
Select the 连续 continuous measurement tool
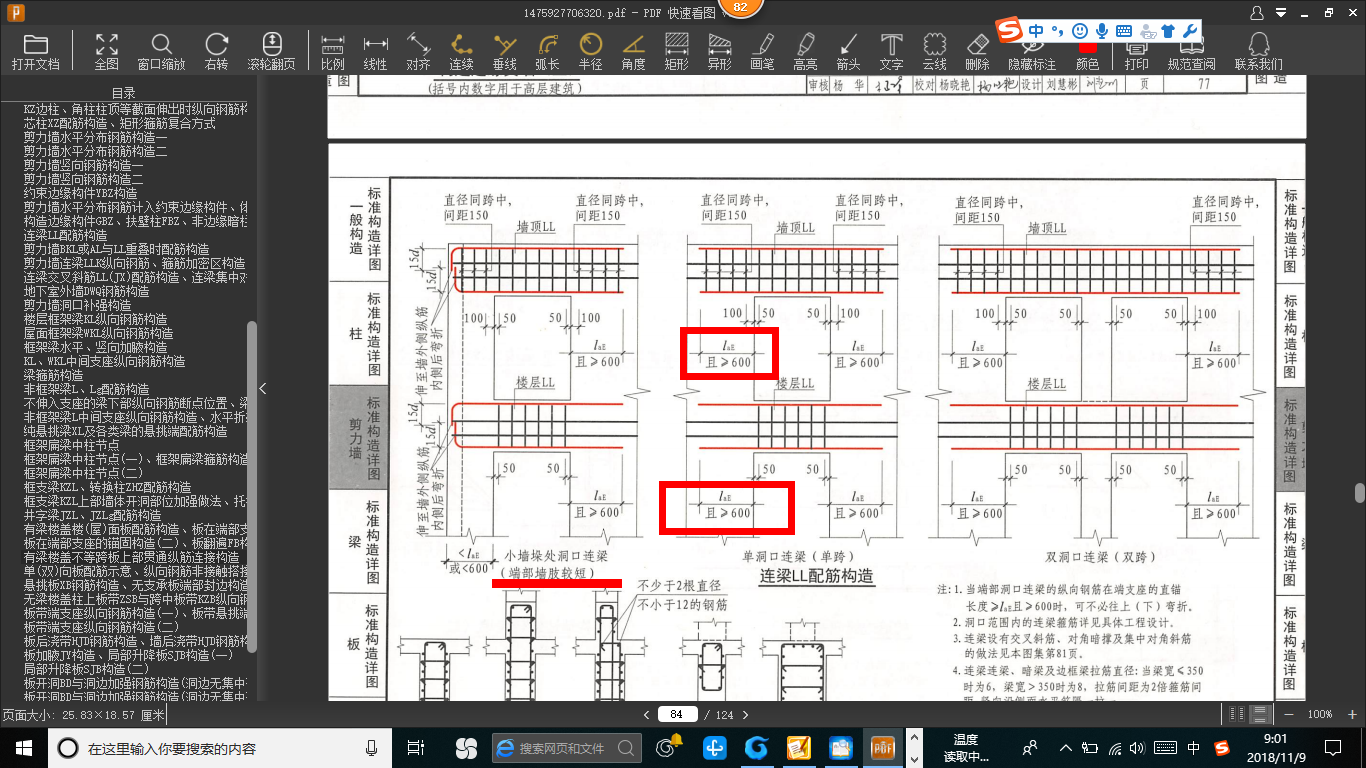coord(461,51)
